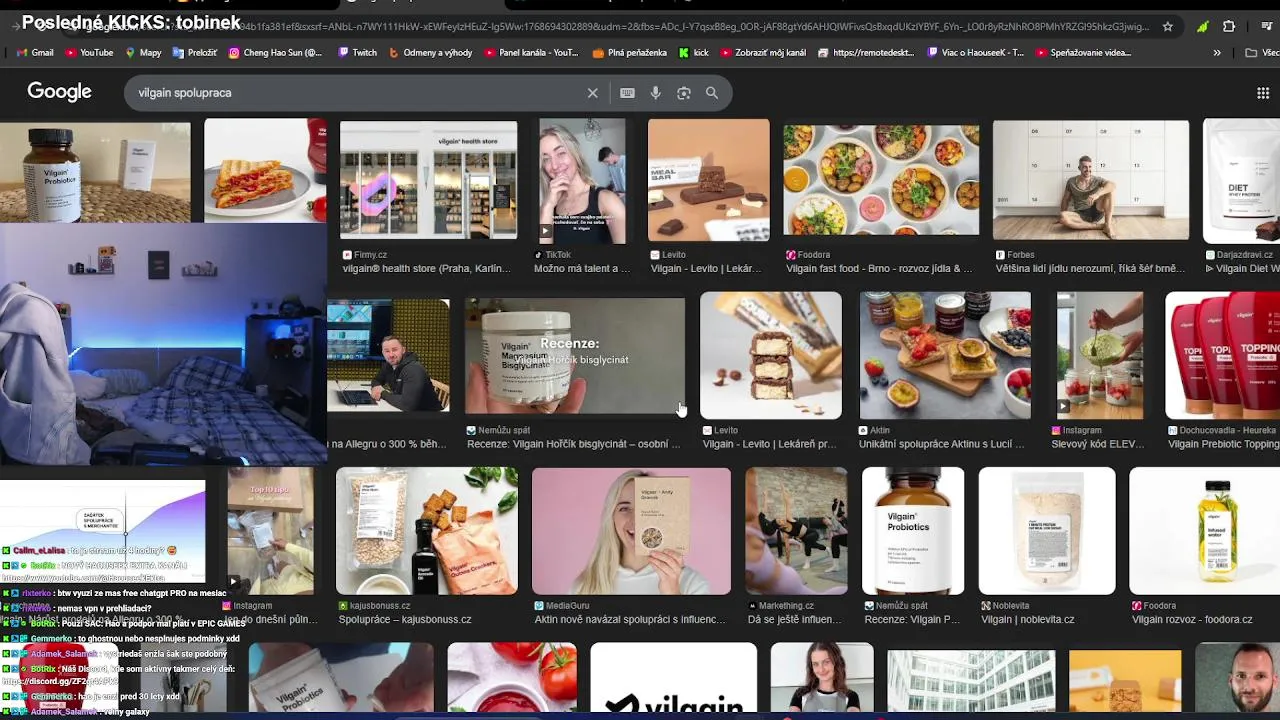Submit search with the magnifier icon

tap(712, 93)
